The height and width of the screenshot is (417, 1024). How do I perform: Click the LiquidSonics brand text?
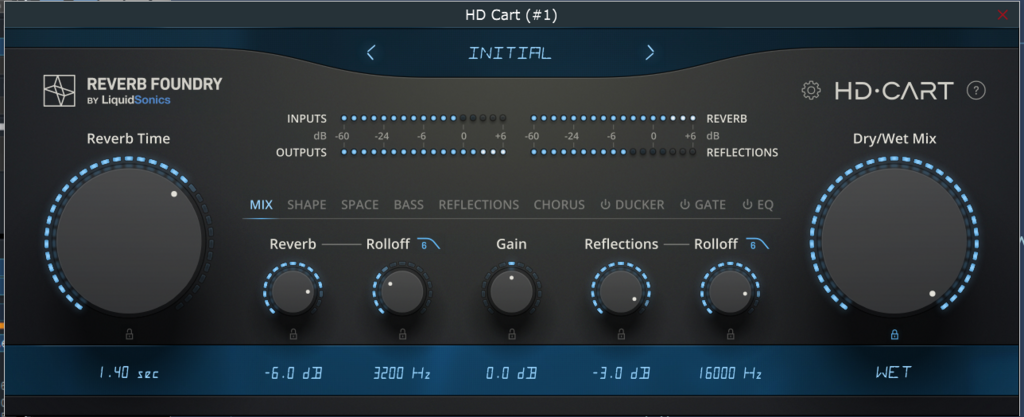click(136, 100)
